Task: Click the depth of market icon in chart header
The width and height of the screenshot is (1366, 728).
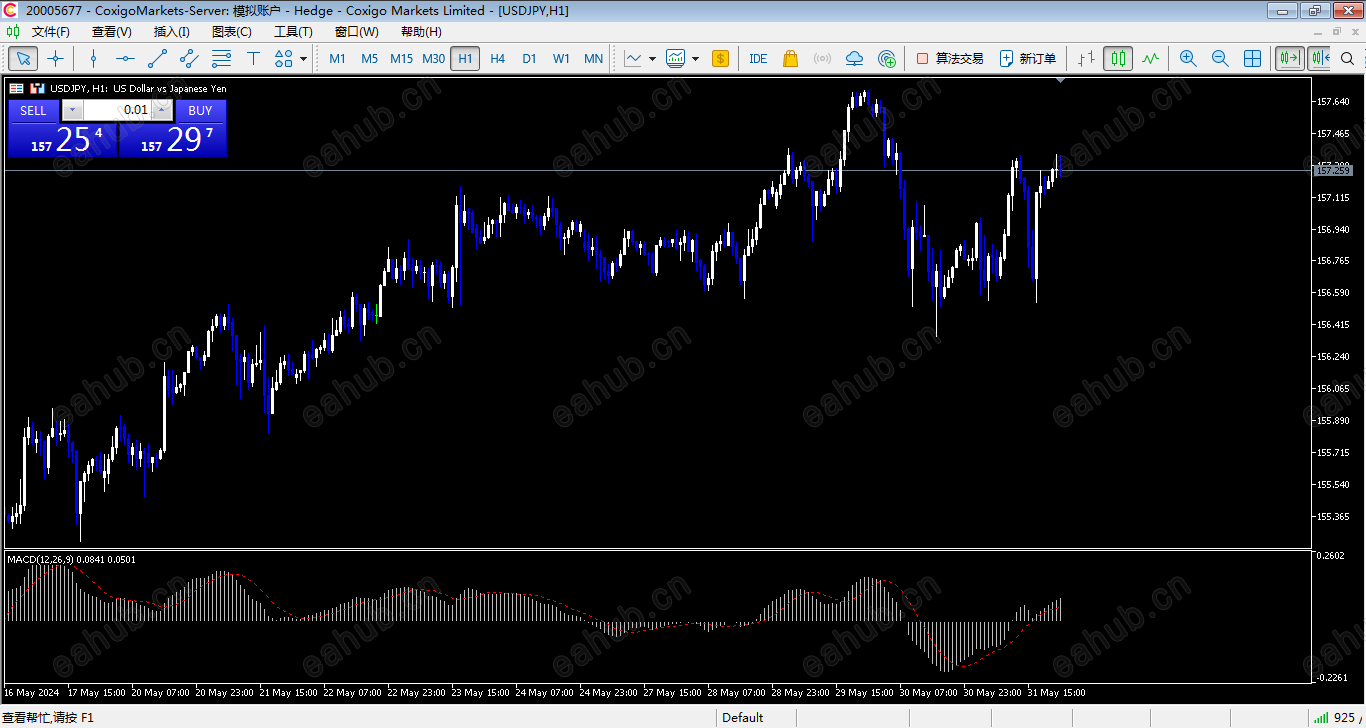Action: 17,88
